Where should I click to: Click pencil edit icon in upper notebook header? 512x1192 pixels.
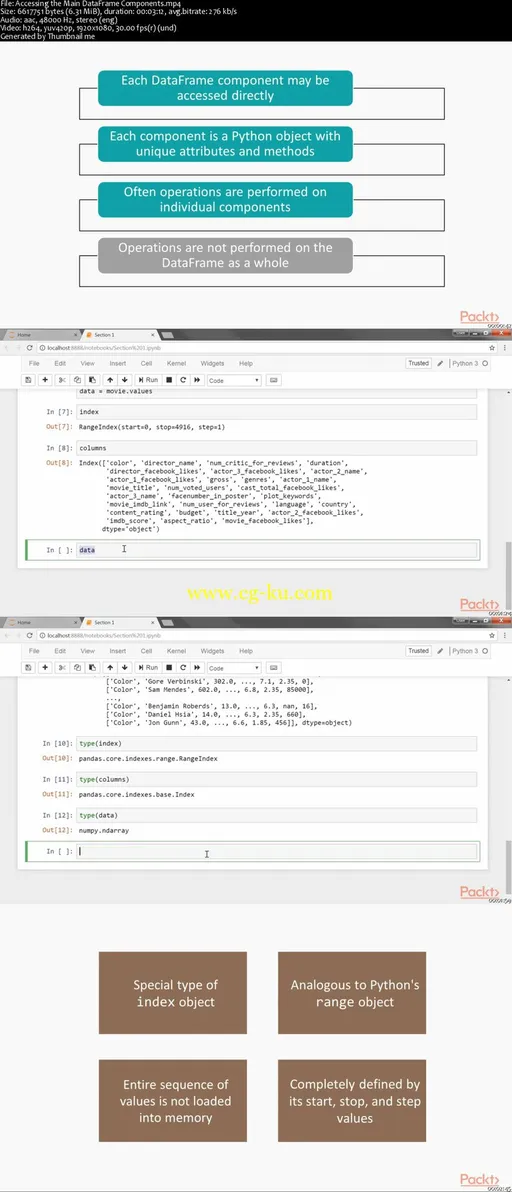441,363
